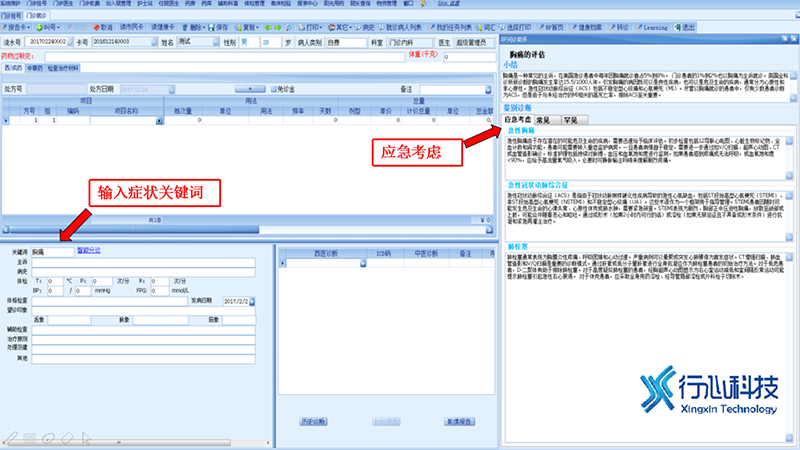Open the 项目名称 cell dropdown

pos(159,121)
